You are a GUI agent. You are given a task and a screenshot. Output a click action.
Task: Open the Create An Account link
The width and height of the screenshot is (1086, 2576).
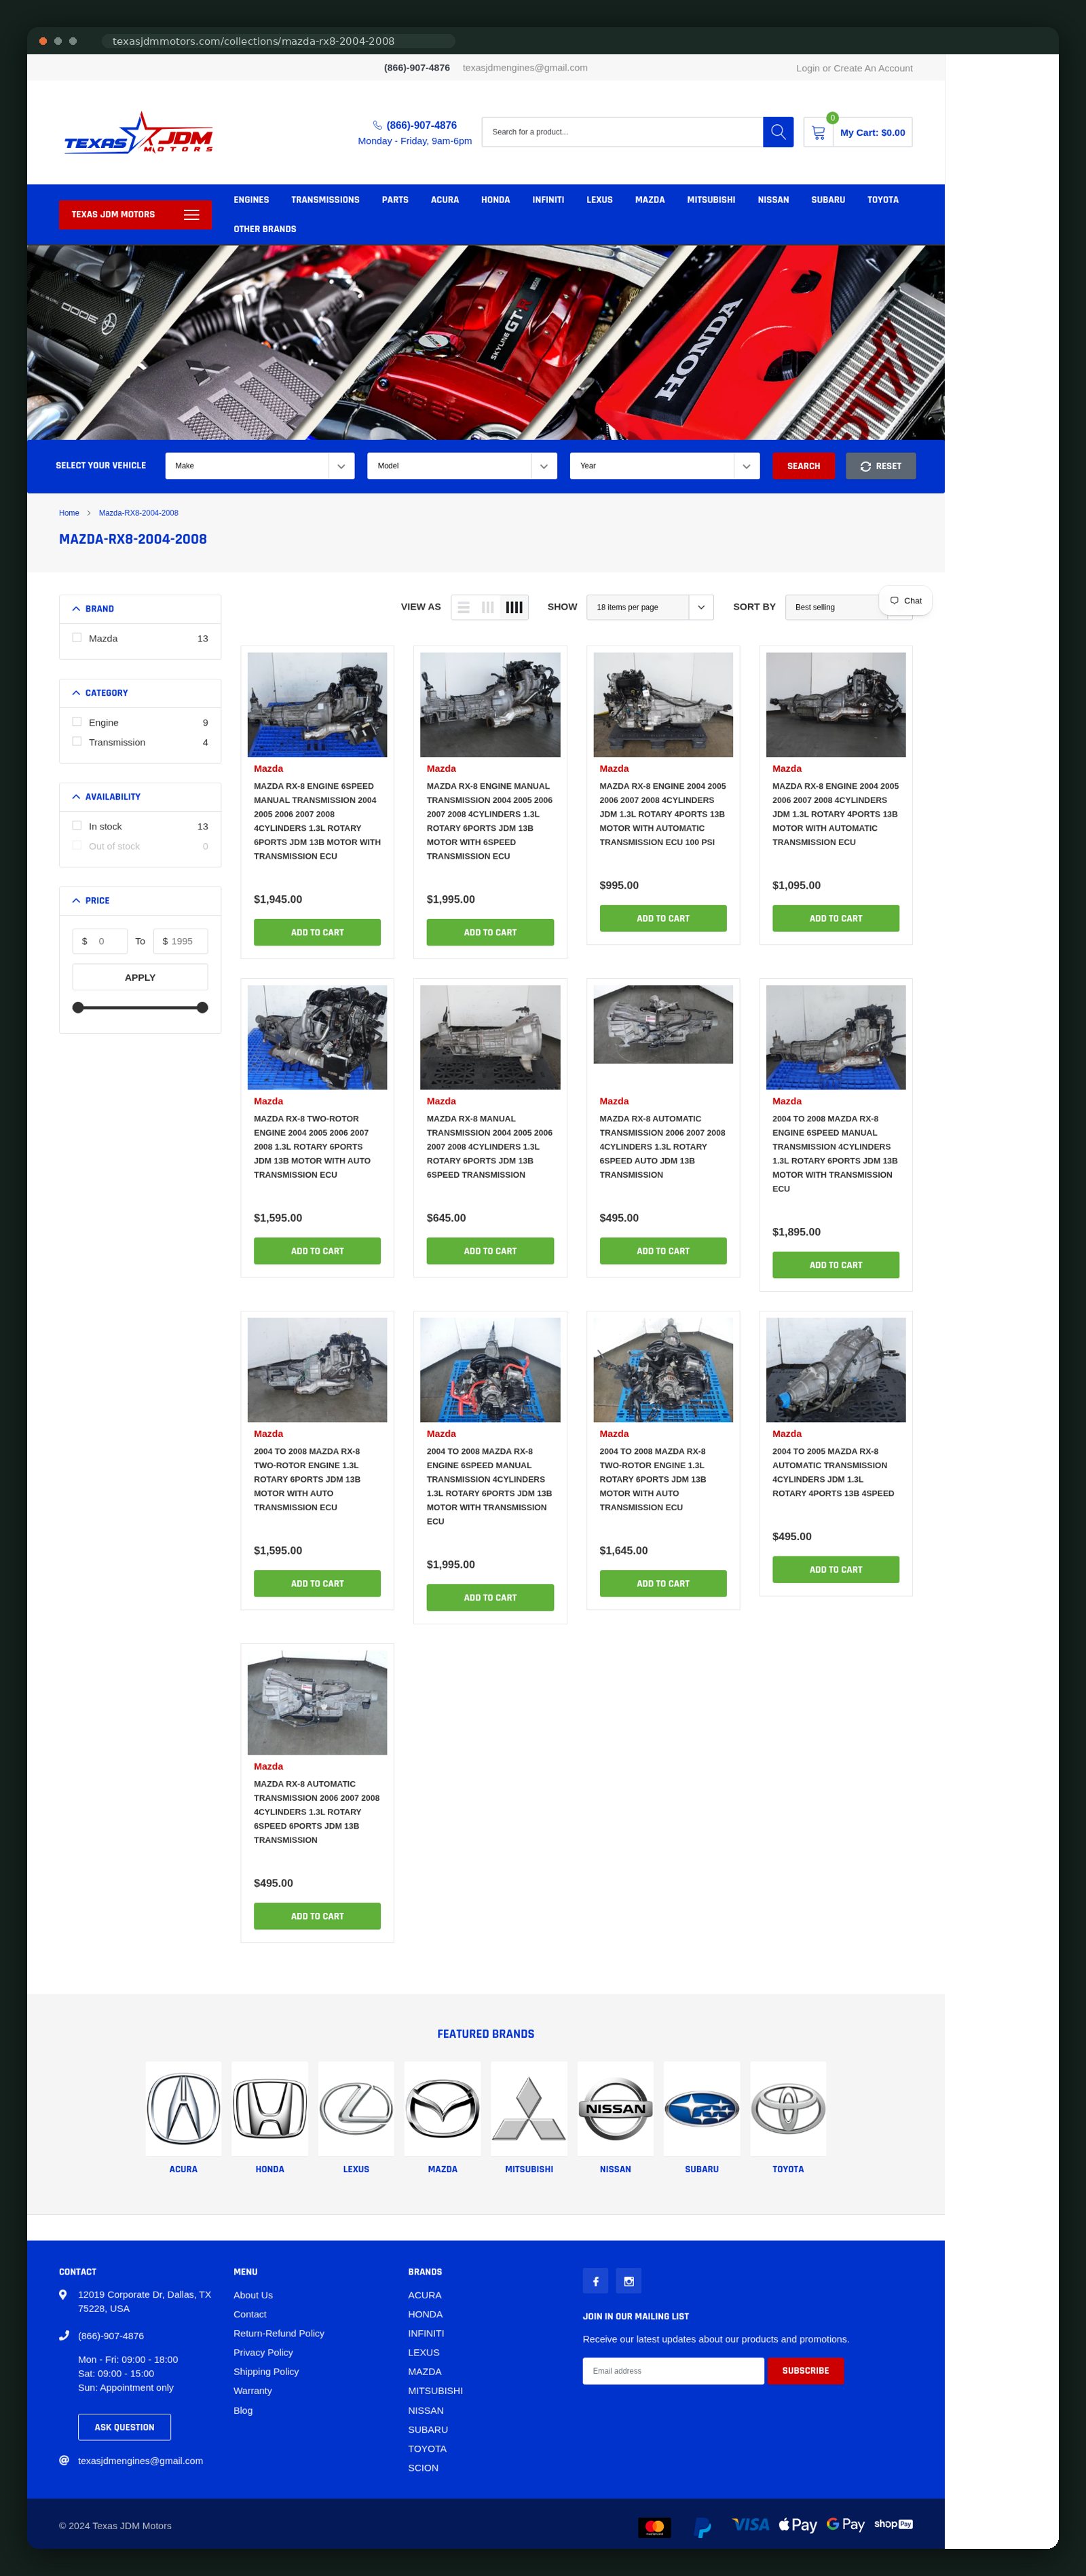(x=873, y=68)
